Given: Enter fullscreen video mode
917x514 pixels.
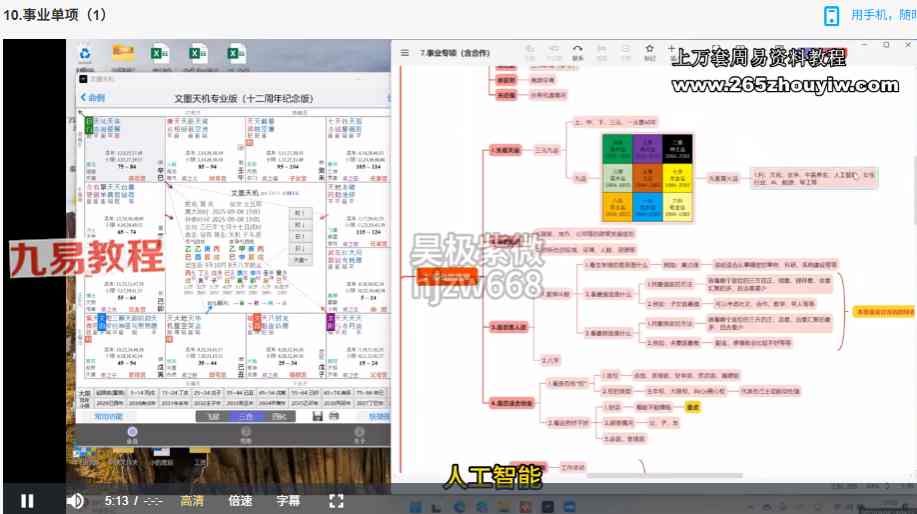Looking at the screenshot, I should [x=336, y=501].
